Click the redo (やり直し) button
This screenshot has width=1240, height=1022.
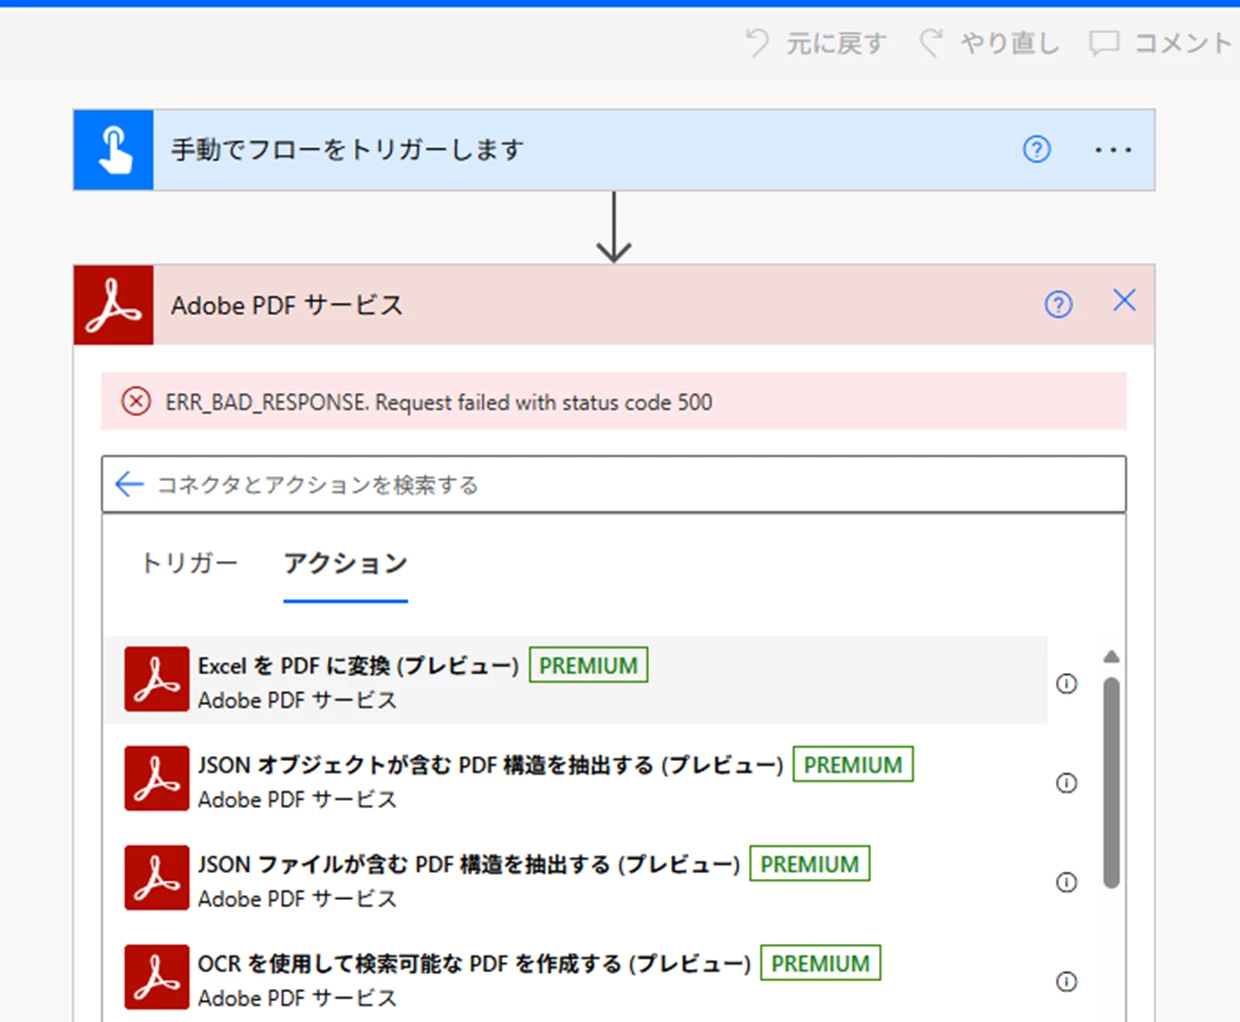point(989,43)
